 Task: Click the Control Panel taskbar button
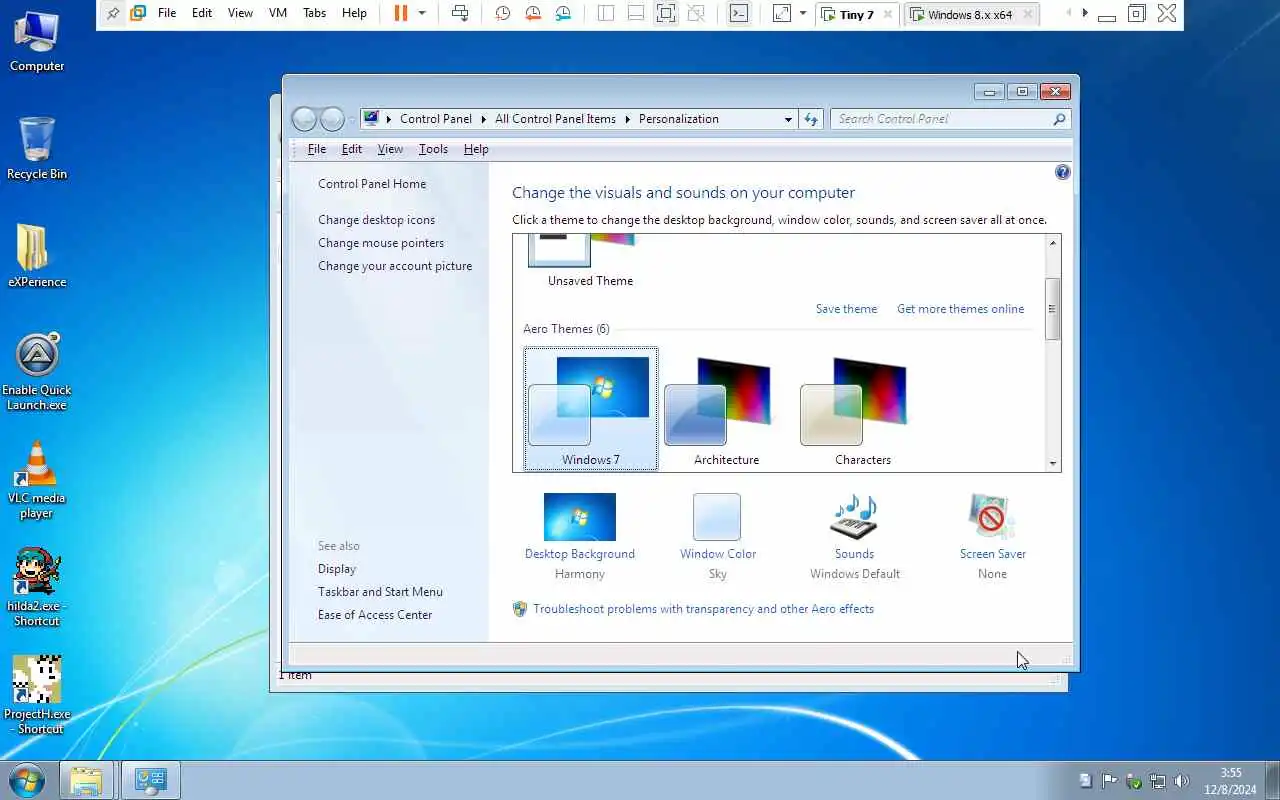click(x=150, y=780)
